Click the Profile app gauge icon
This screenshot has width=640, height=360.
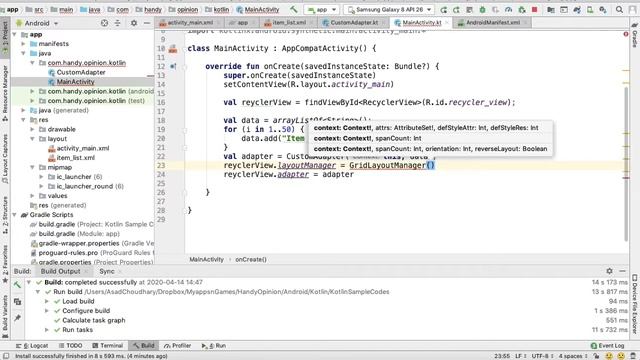pos(509,9)
